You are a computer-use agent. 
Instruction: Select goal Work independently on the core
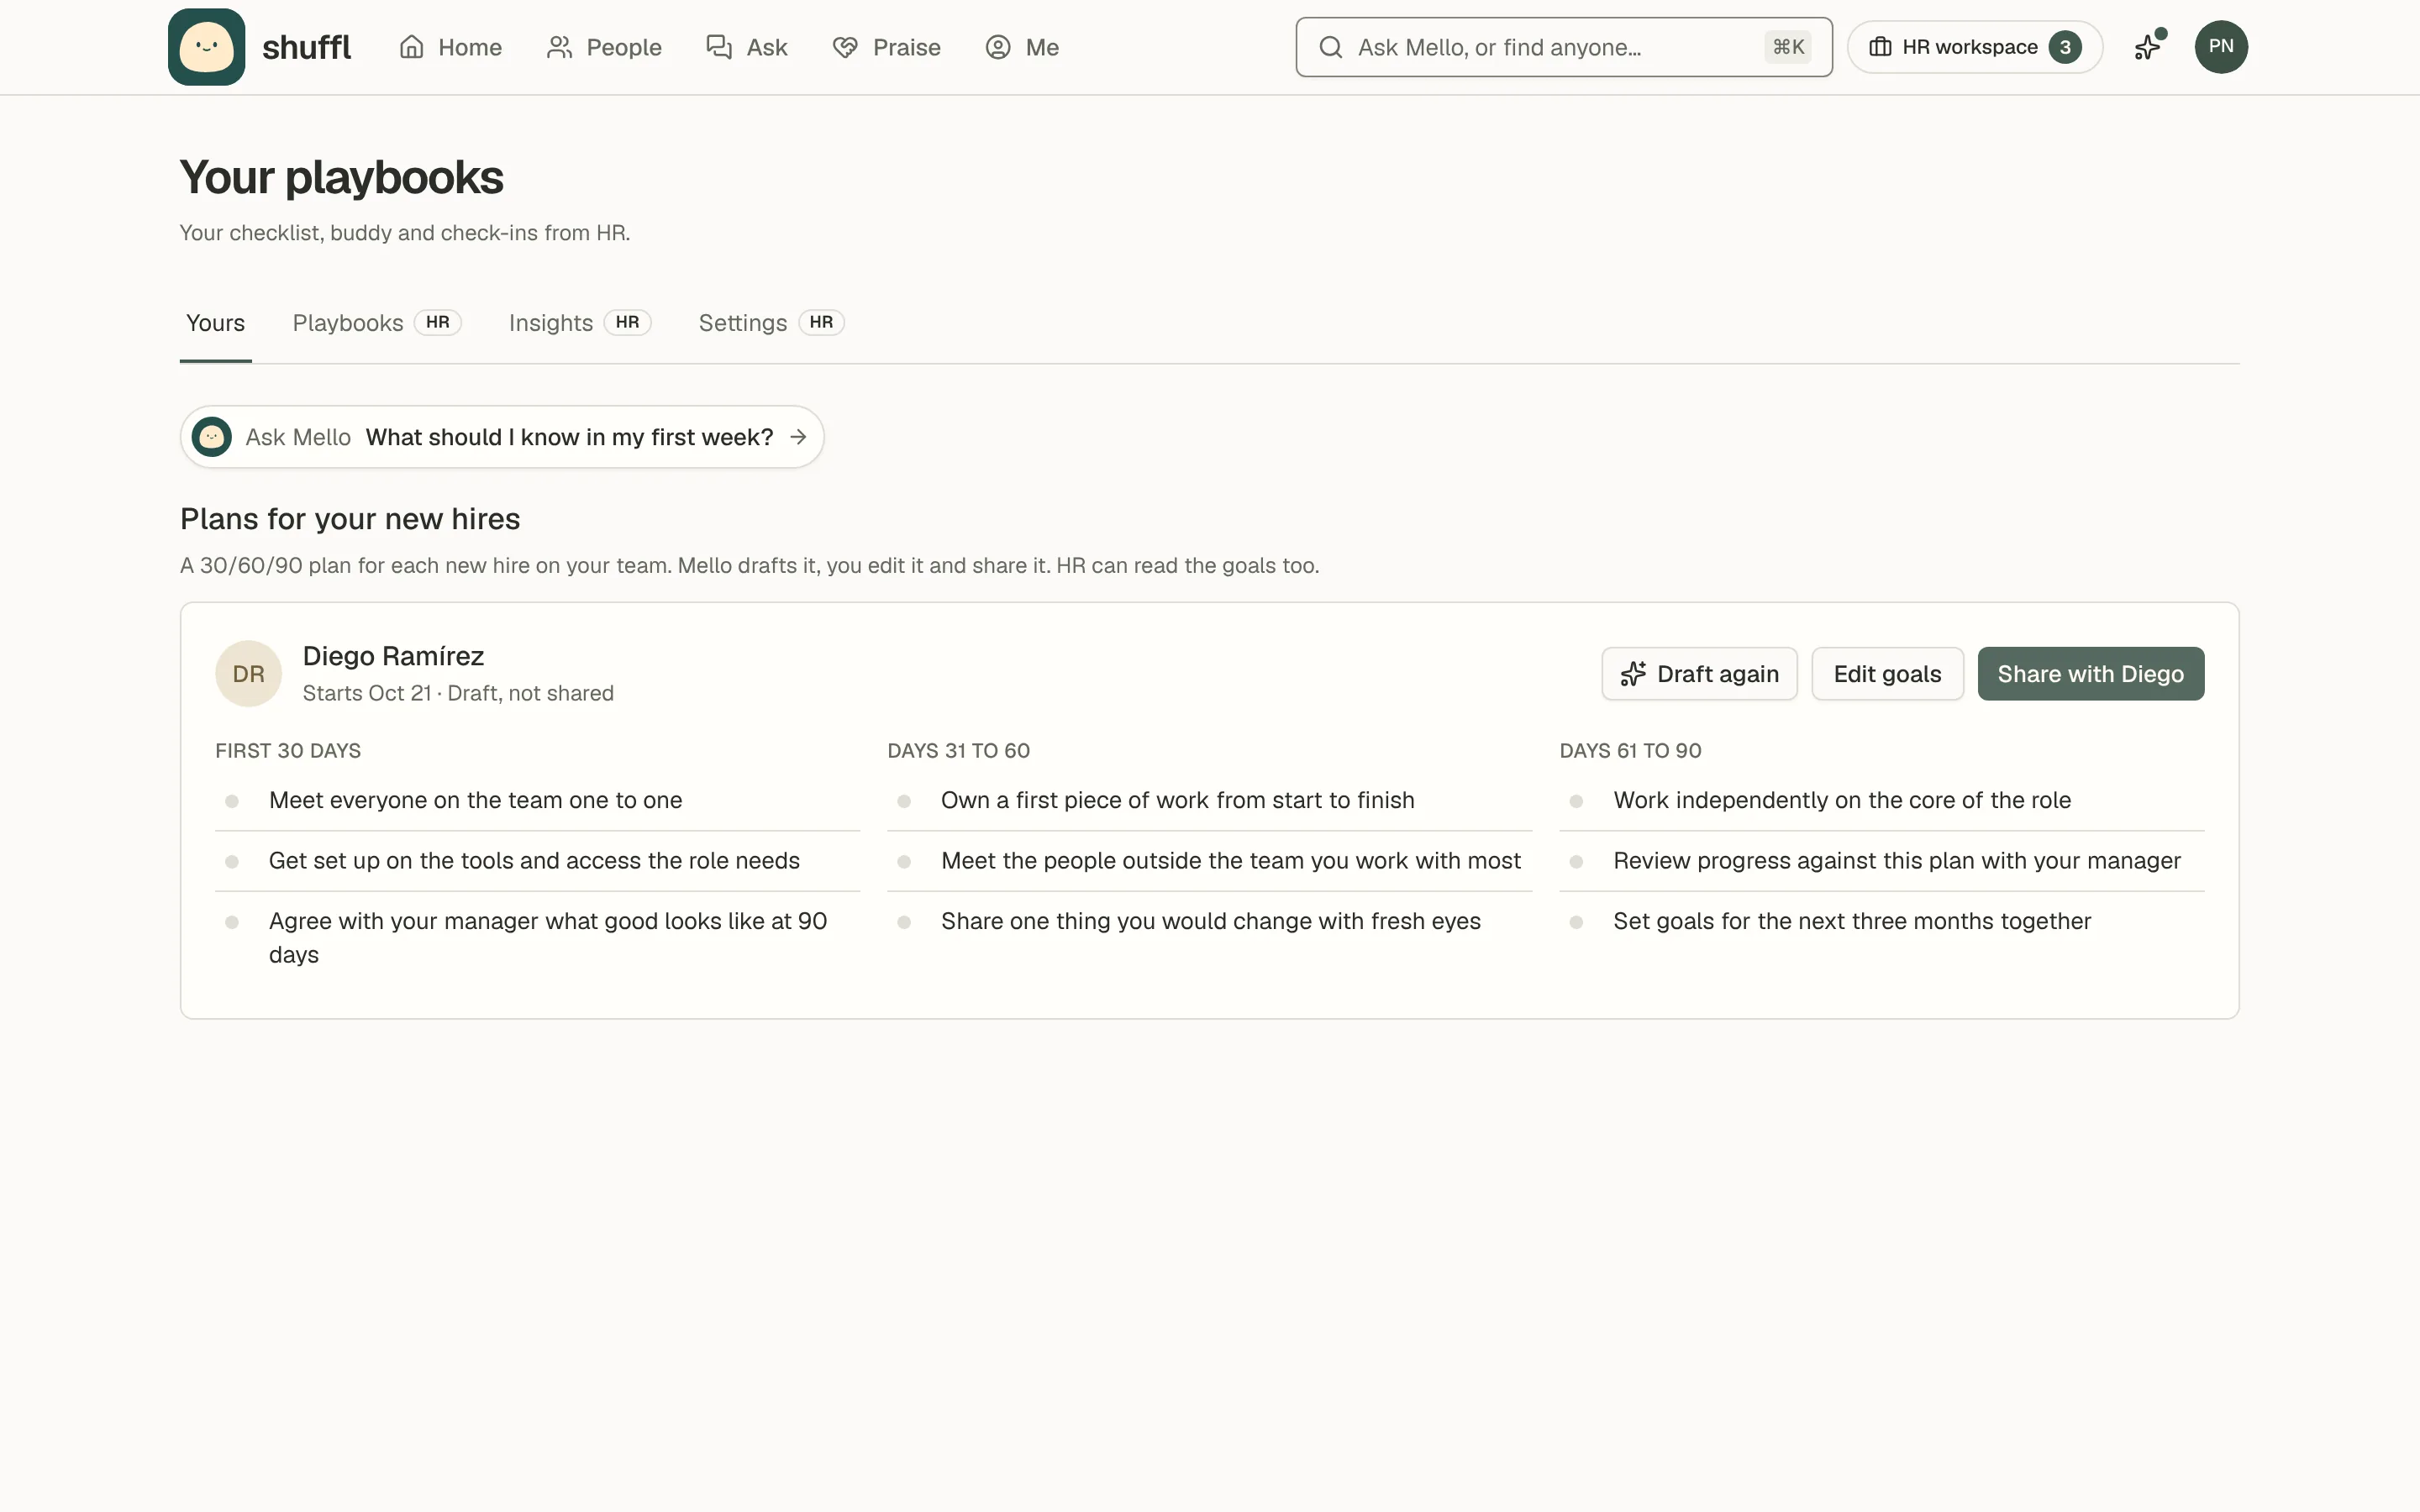point(1881,800)
